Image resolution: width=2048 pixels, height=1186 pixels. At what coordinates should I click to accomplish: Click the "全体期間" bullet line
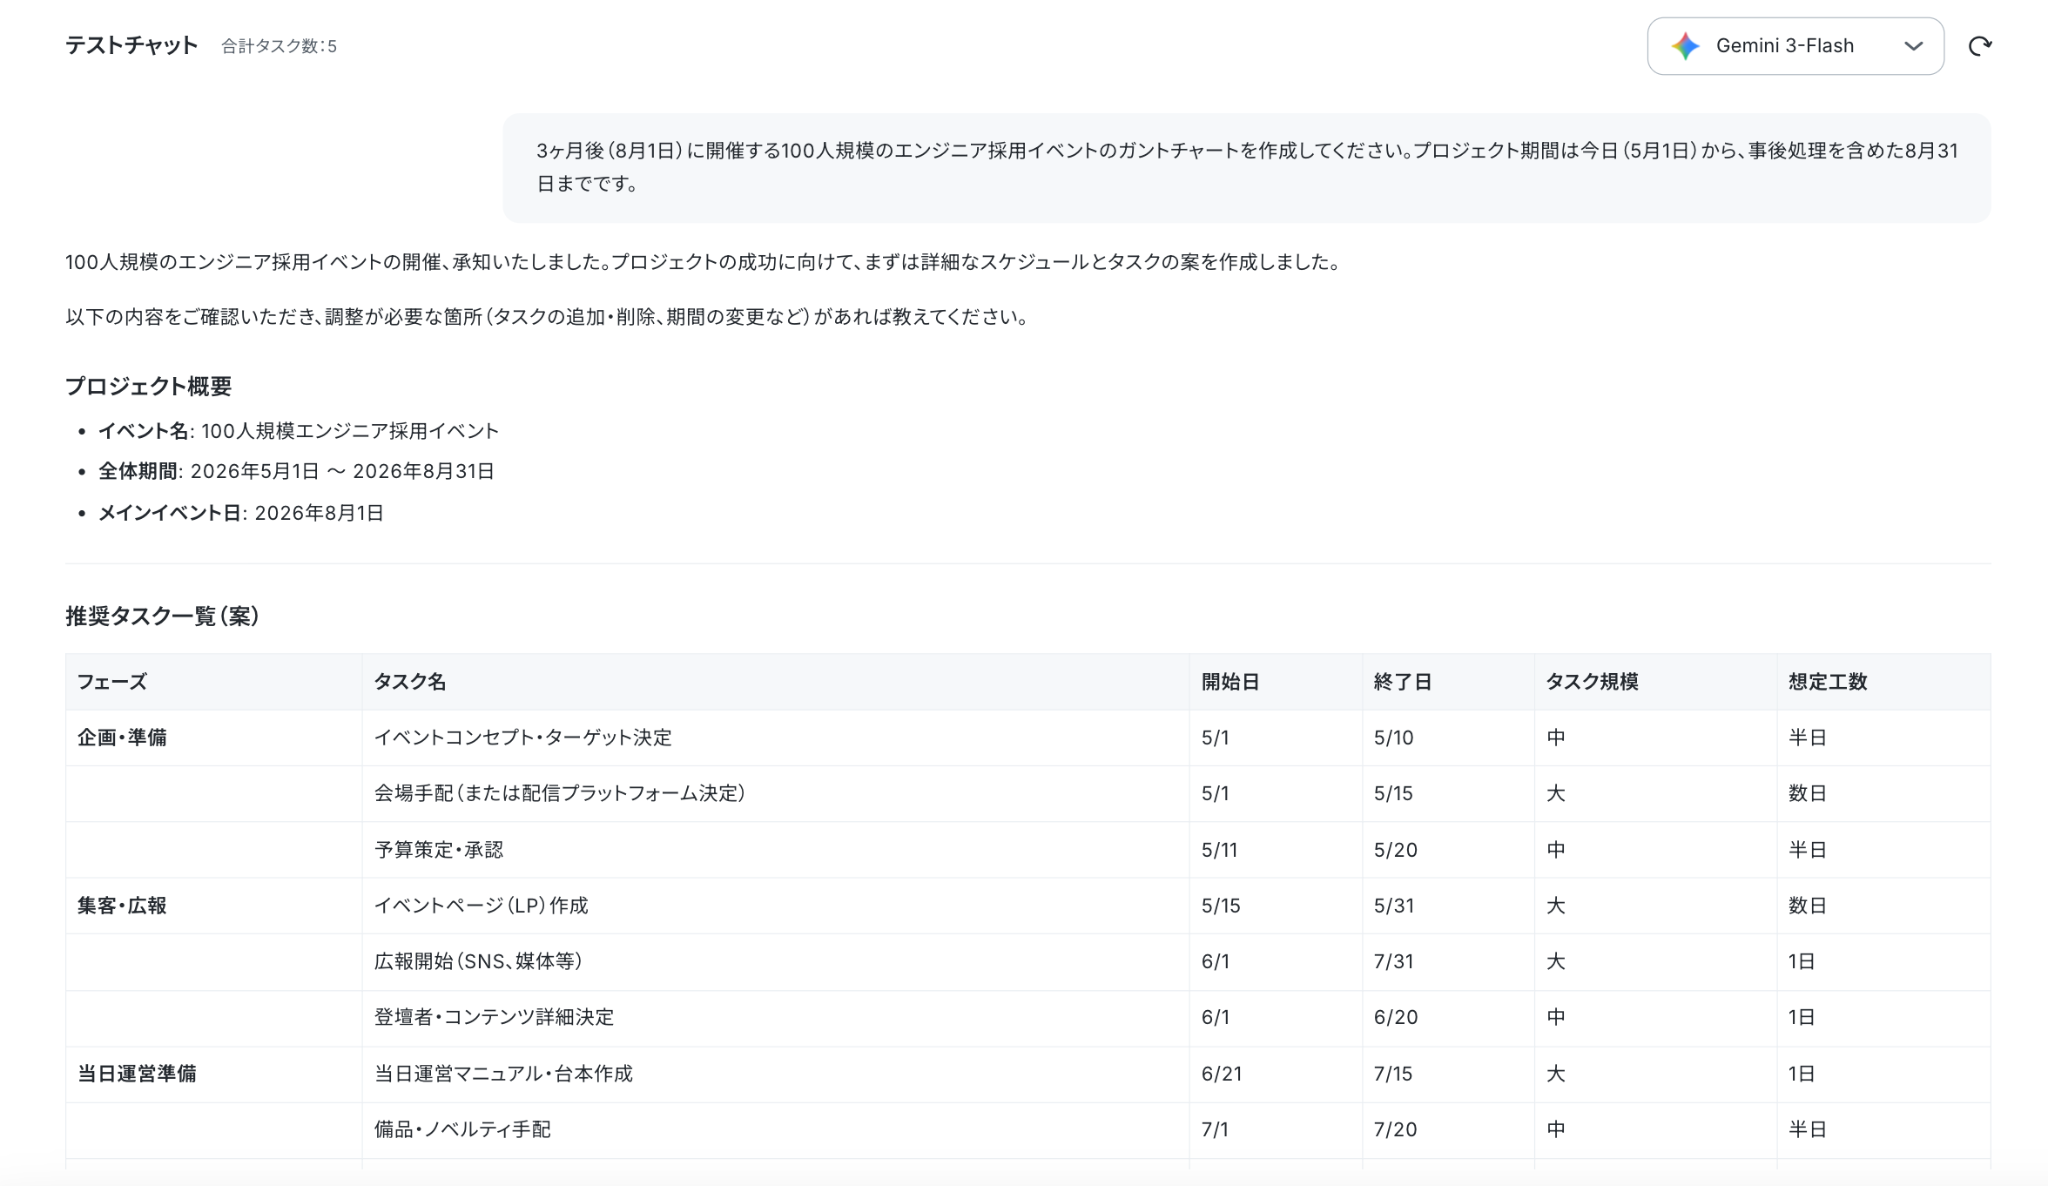296,471
